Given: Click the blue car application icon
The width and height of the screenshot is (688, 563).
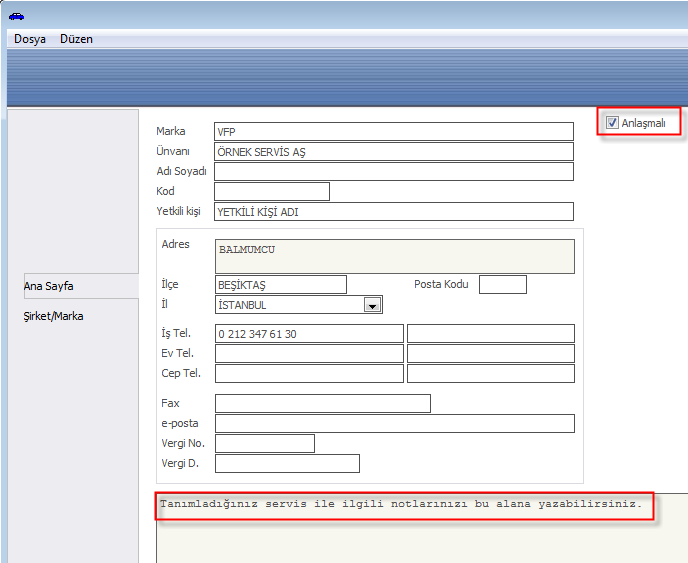Looking at the screenshot, I should tap(15, 15).
